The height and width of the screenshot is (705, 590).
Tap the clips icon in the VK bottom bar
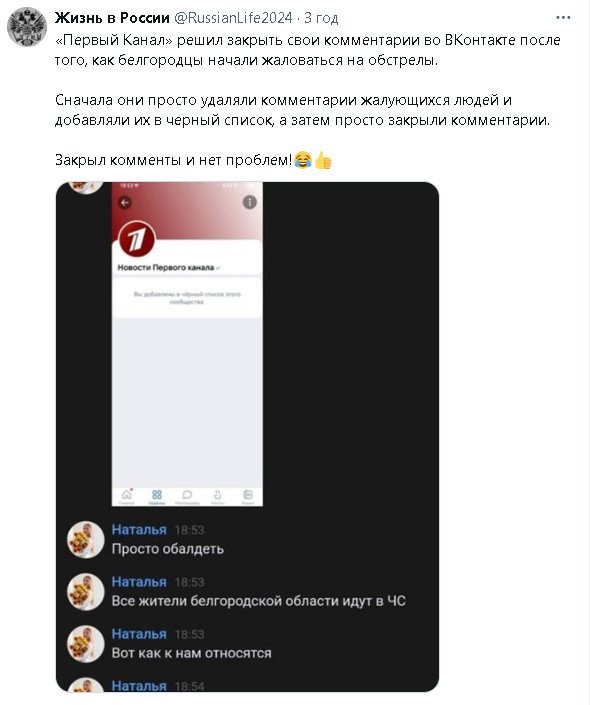[218, 496]
